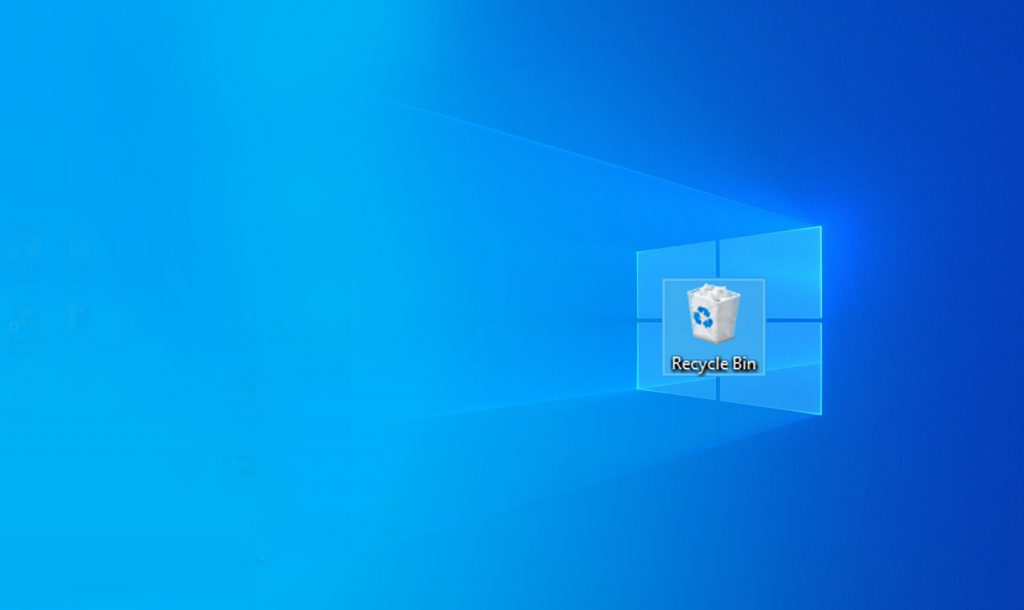Click the blue recycling arrows on the bin
Screen dimensions: 1024x610
tap(707, 318)
